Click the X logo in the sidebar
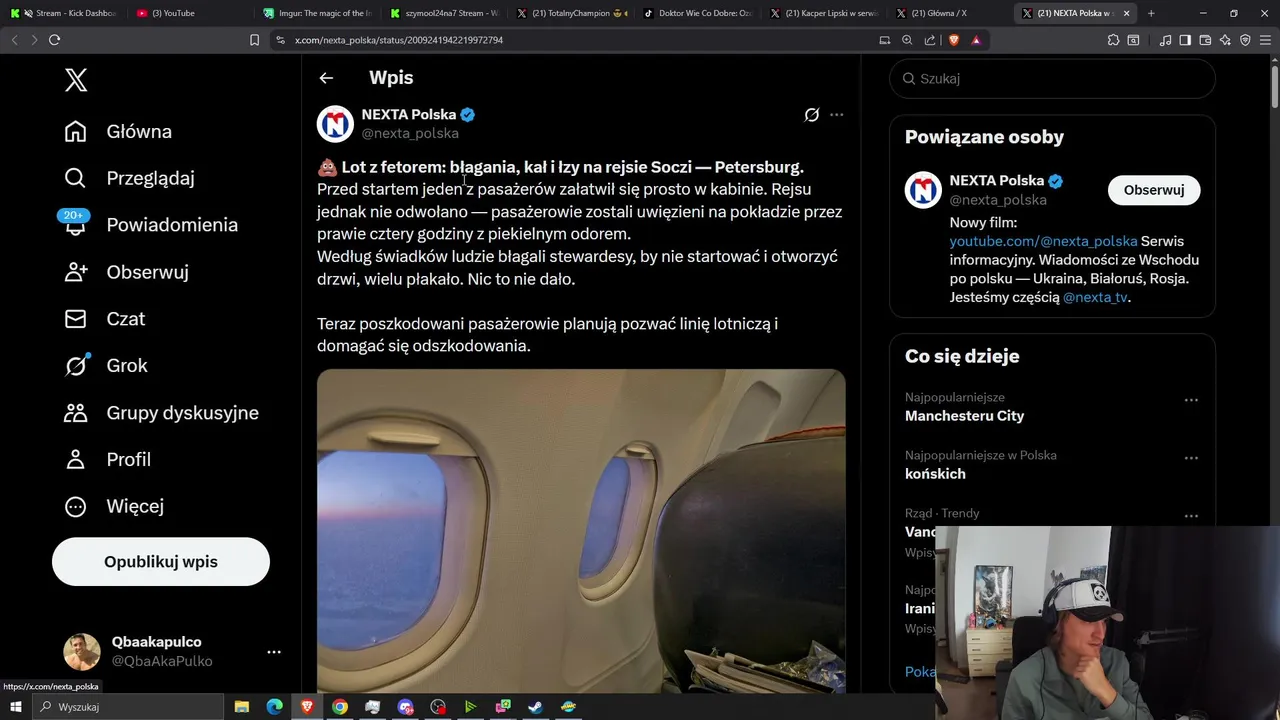This screenshot has width=1280, height=720. coord(76,80)
